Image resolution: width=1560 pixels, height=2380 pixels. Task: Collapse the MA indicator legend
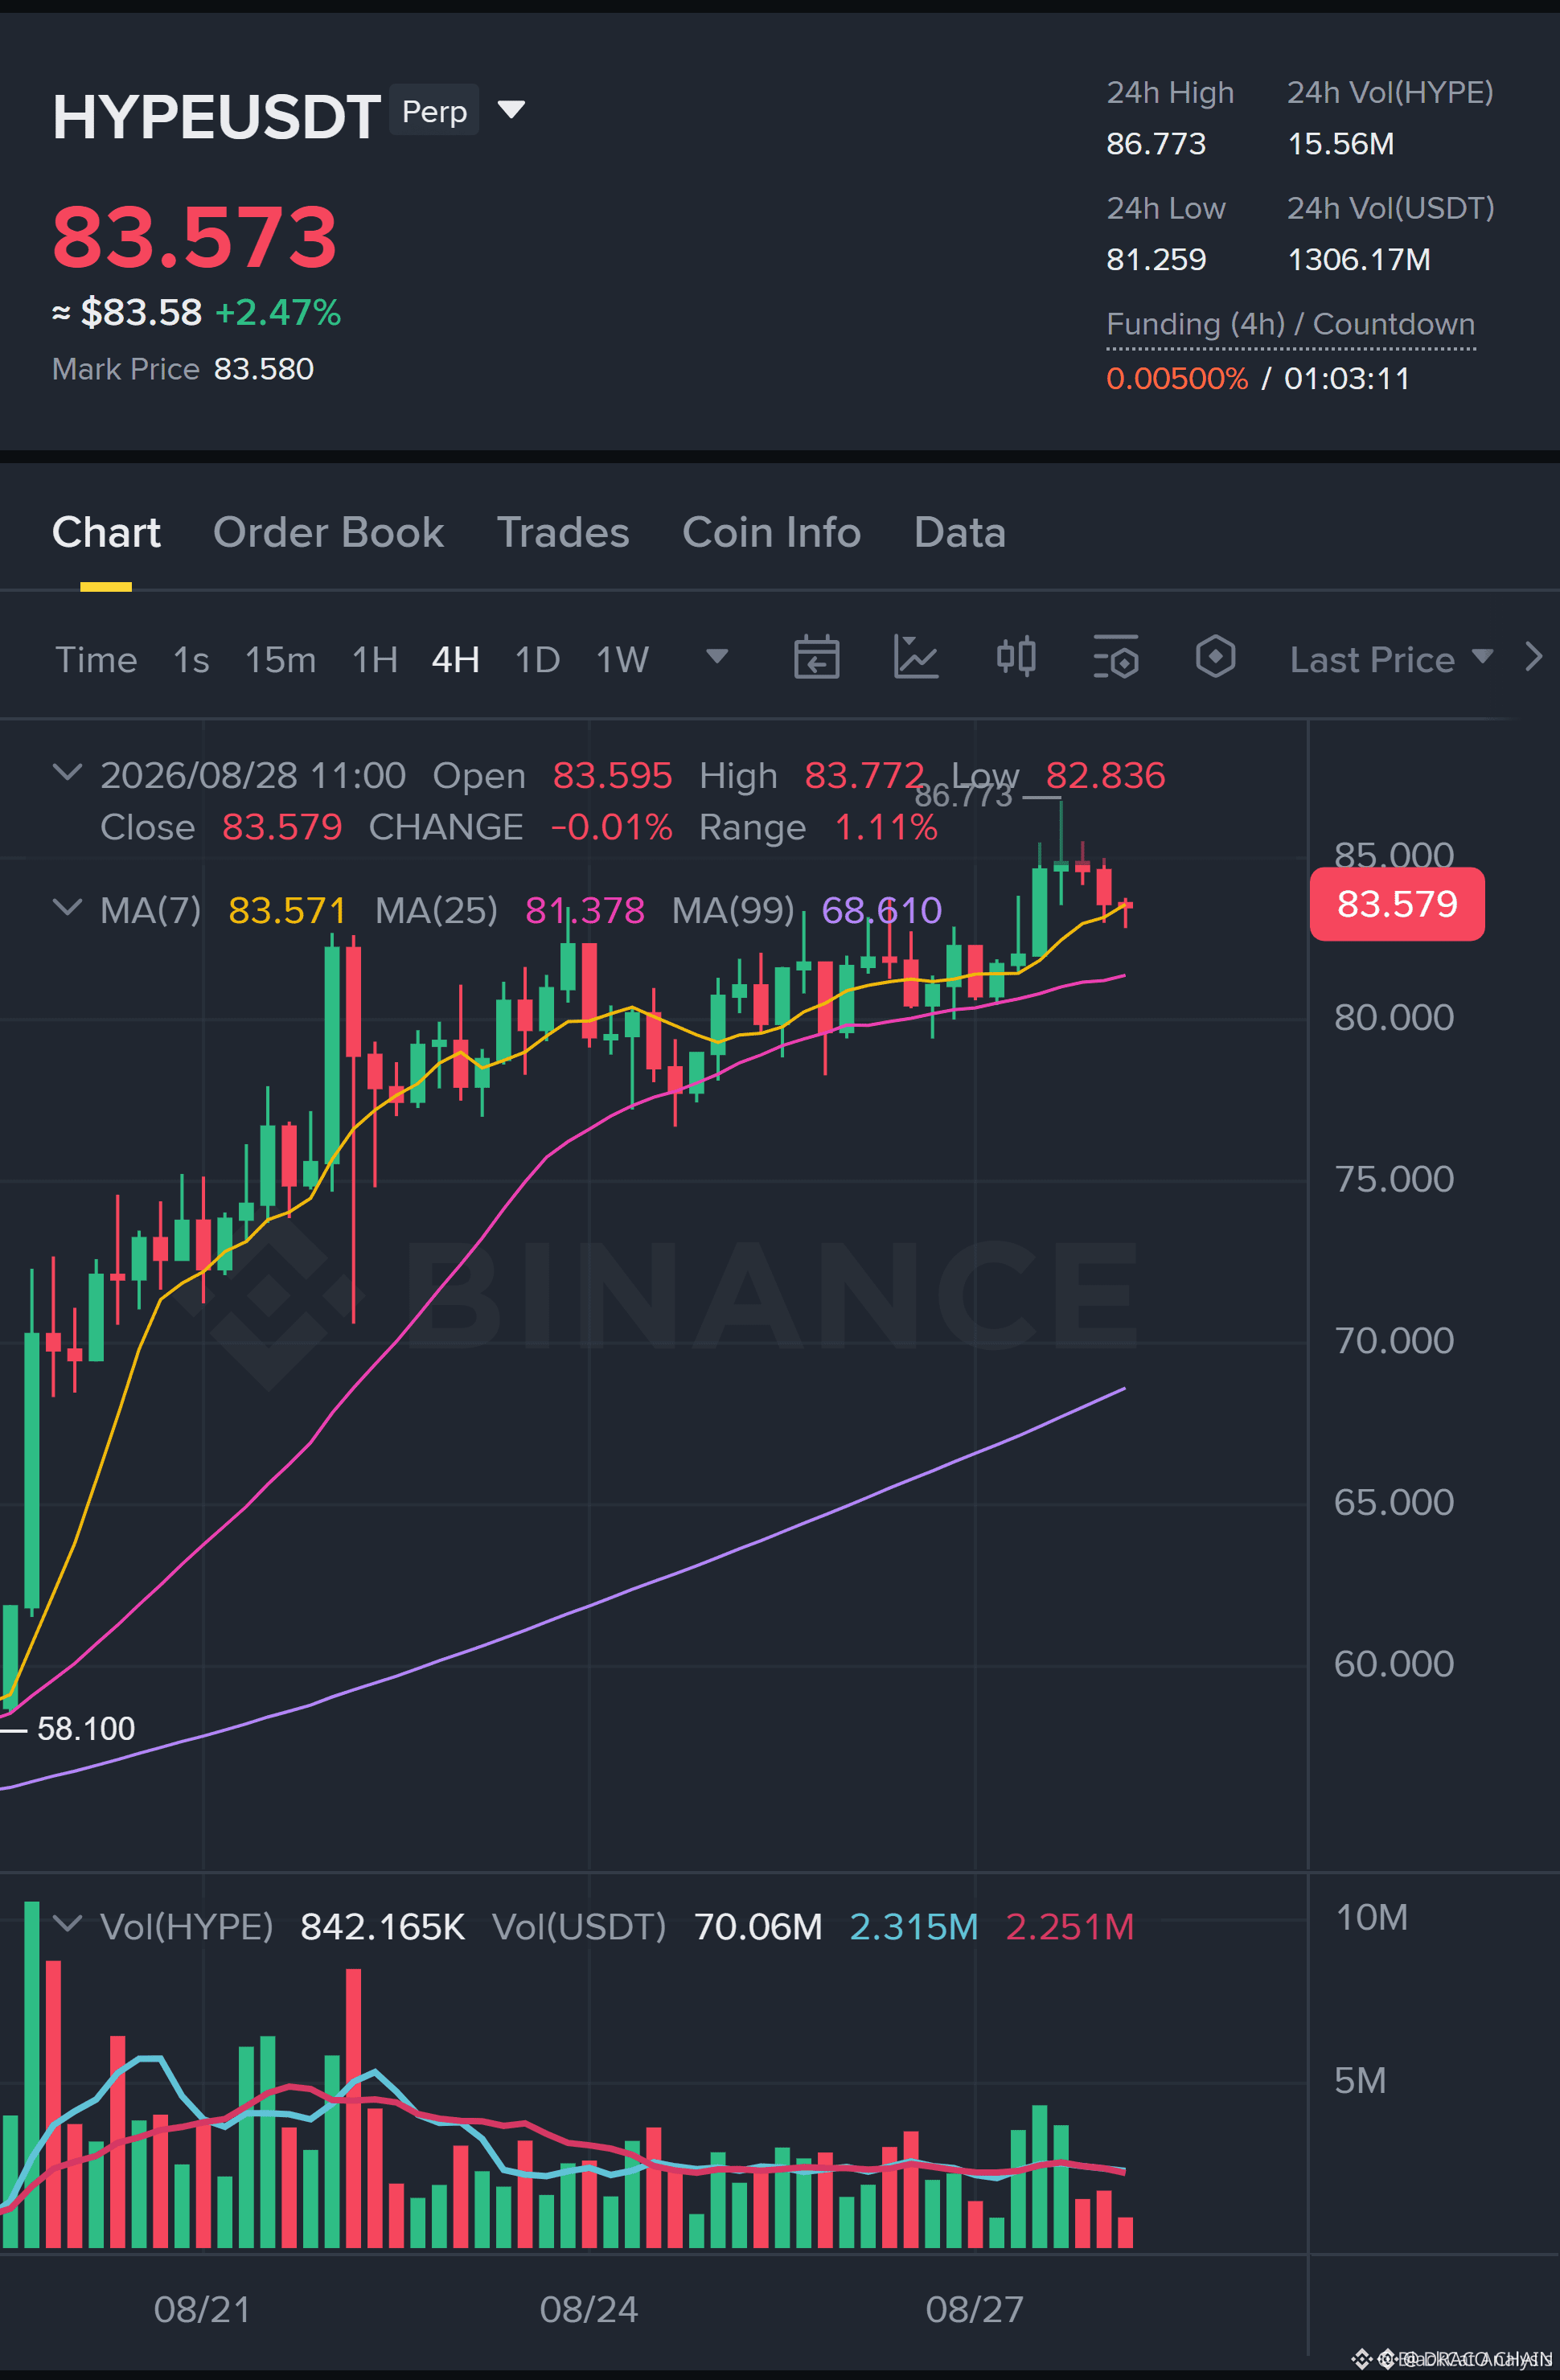coord(67,907)
